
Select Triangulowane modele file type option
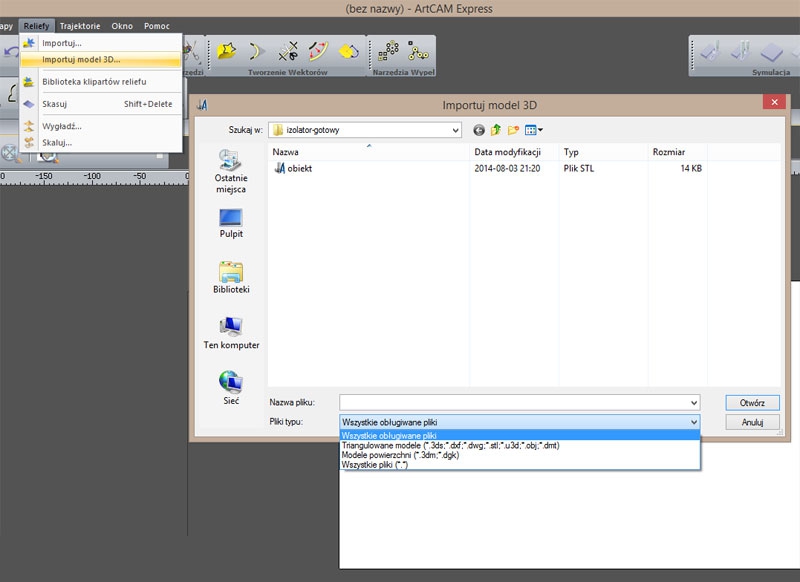[x=520, y=445]
